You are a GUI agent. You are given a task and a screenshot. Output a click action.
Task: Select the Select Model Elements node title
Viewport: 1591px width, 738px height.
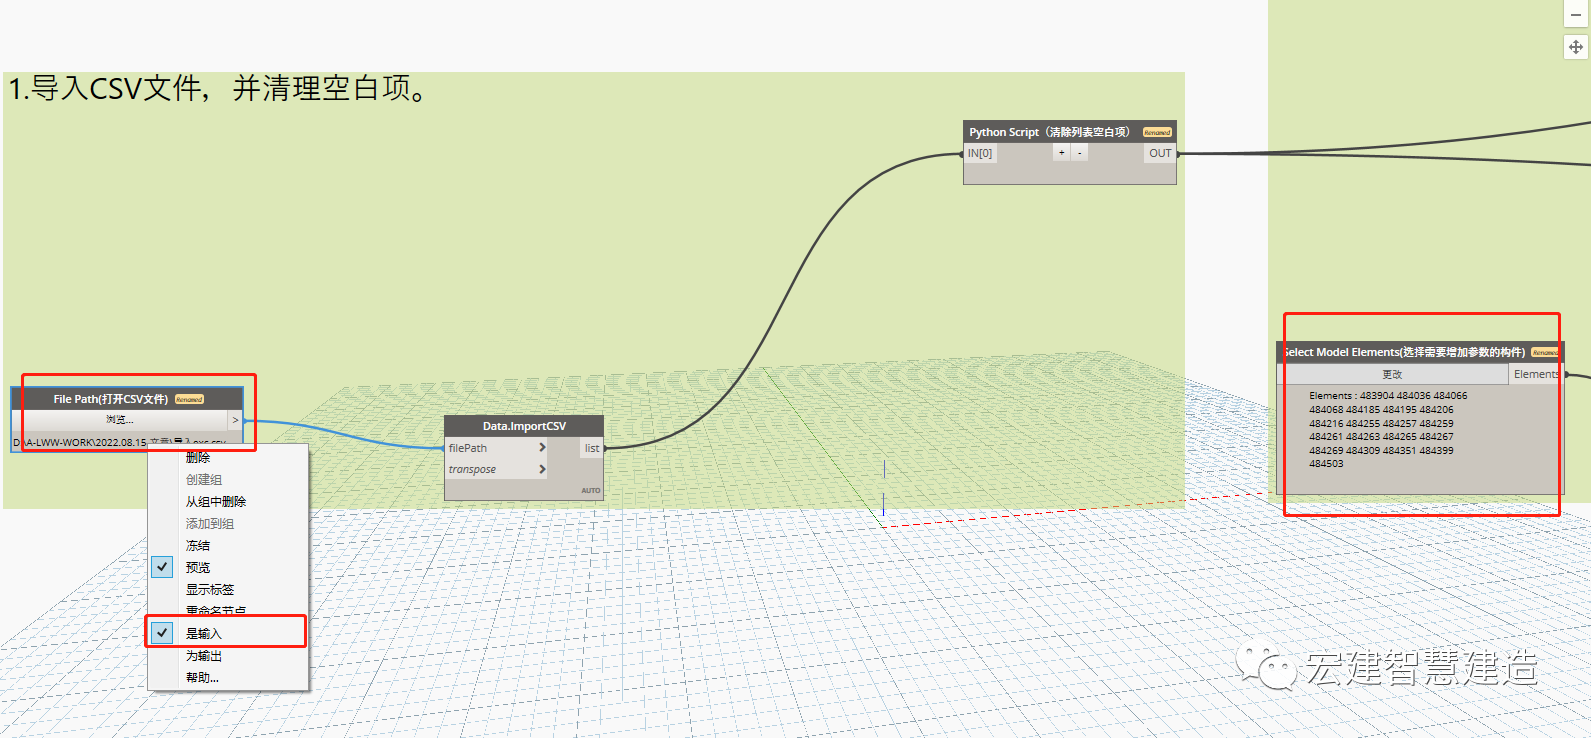pyautogui.click(x=1405, y=352)
